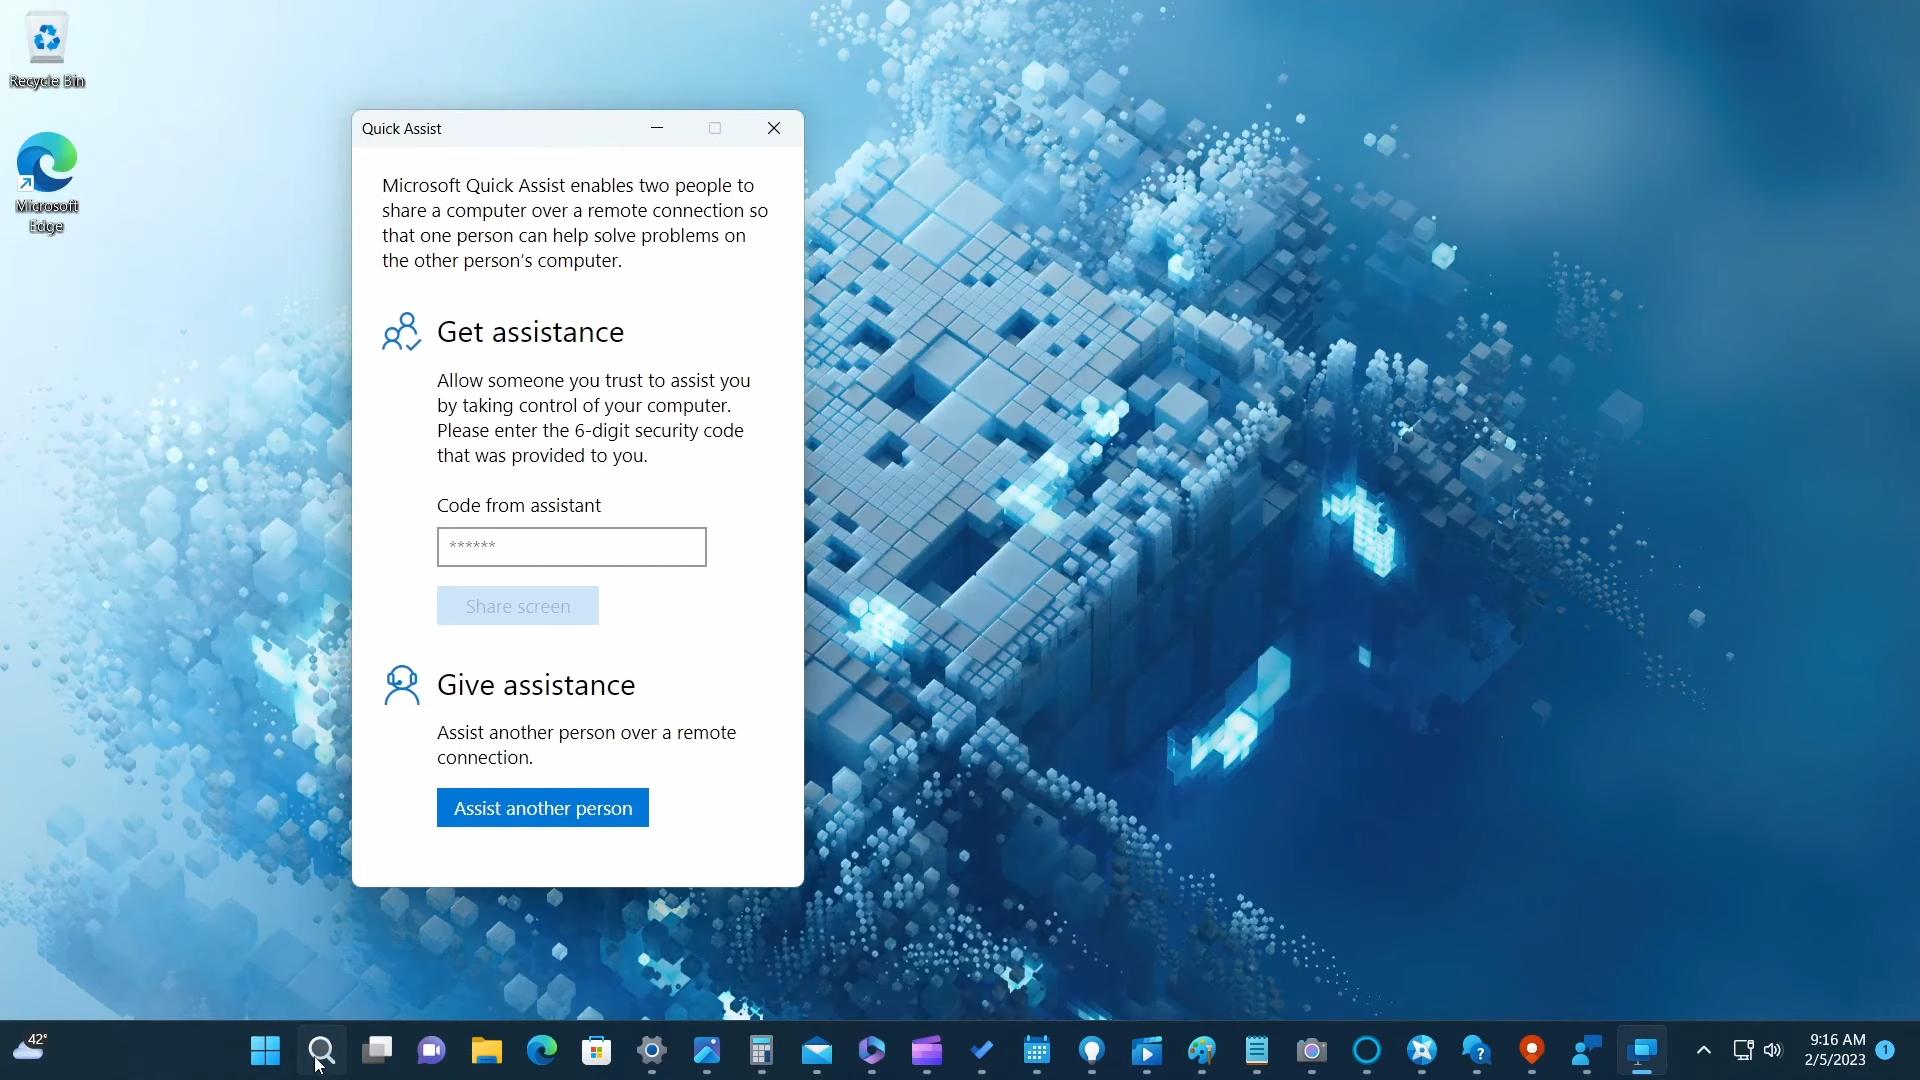Open the Maps app with red pin
This screenshot has height=1080, width=1920.
click(1531, 1051)
